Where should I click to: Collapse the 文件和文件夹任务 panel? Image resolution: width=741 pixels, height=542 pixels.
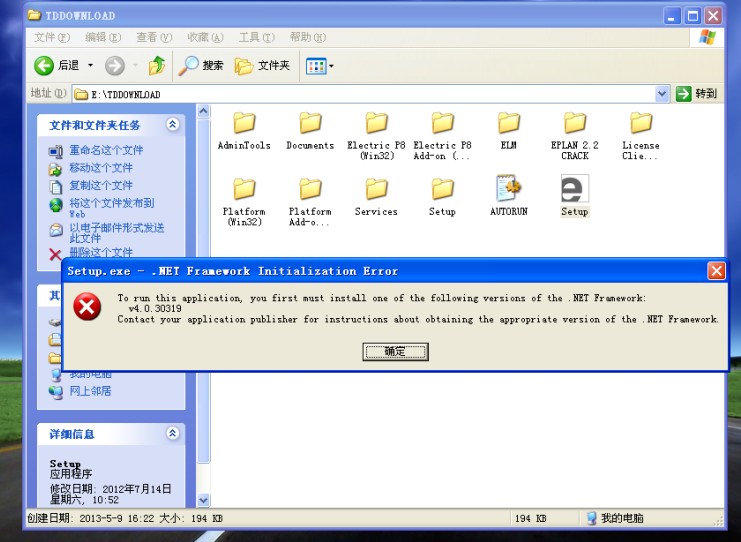pos(172,125)
